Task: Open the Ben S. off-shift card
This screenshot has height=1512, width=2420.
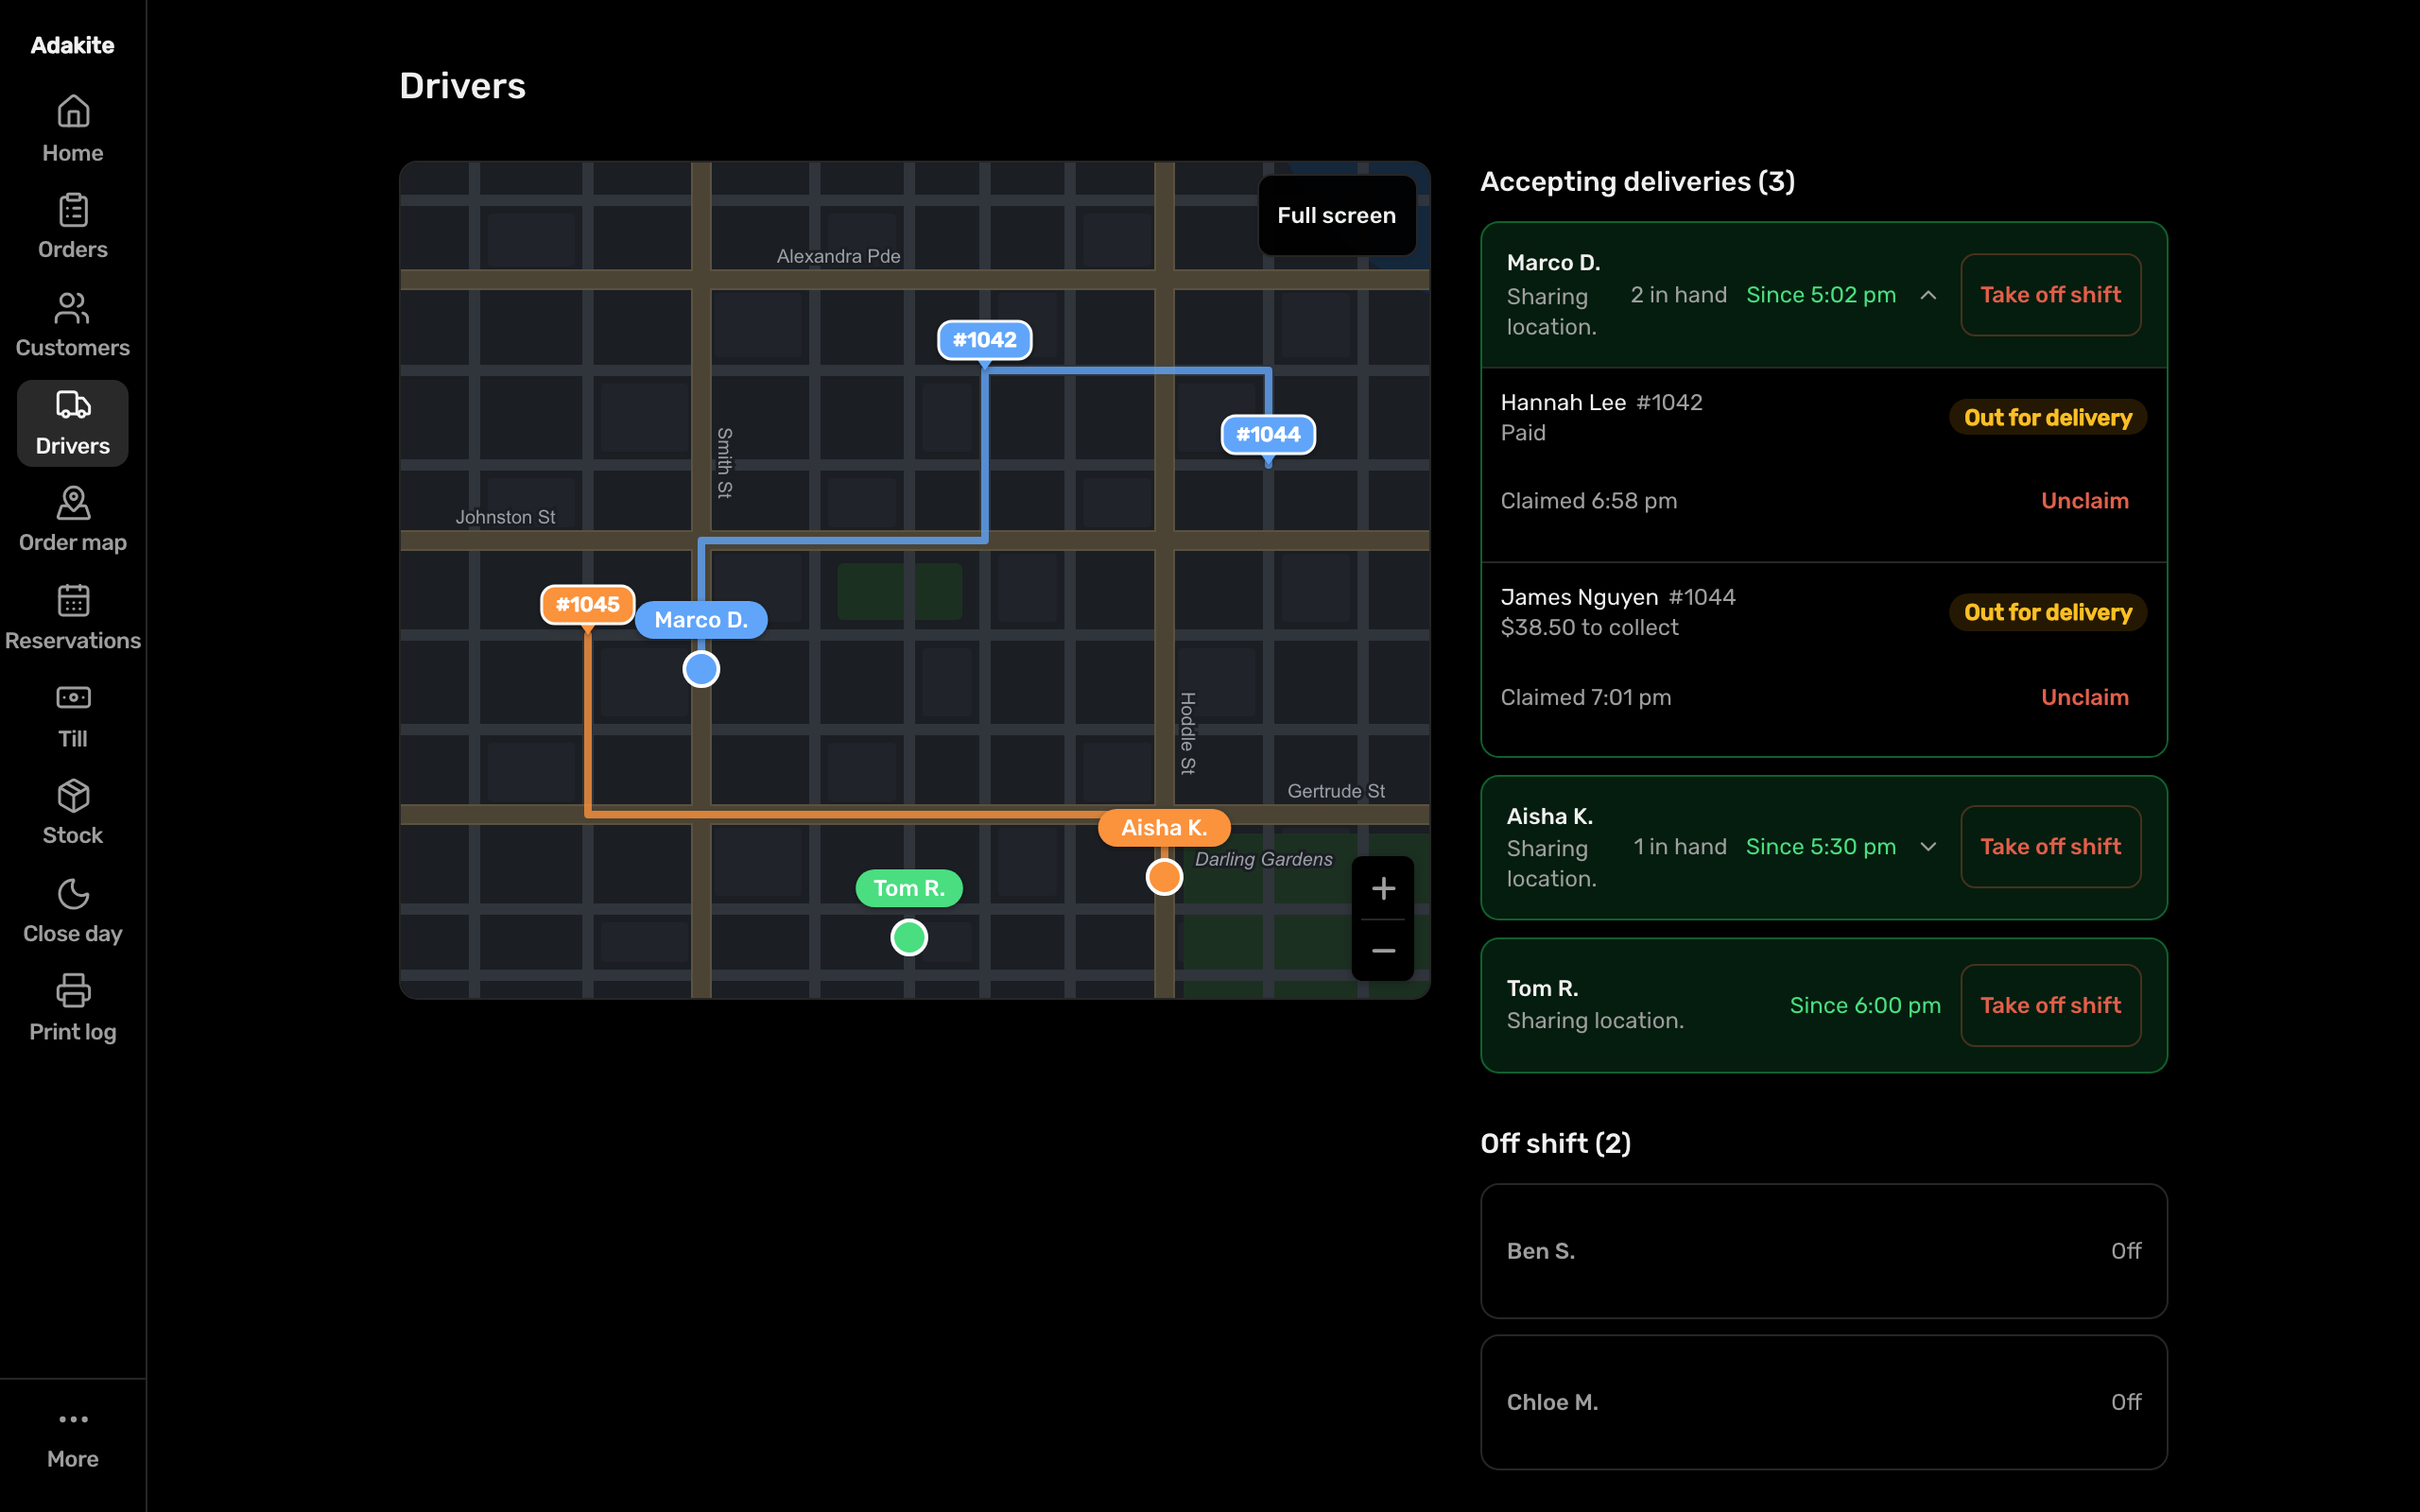Action: (1823, 1251)
